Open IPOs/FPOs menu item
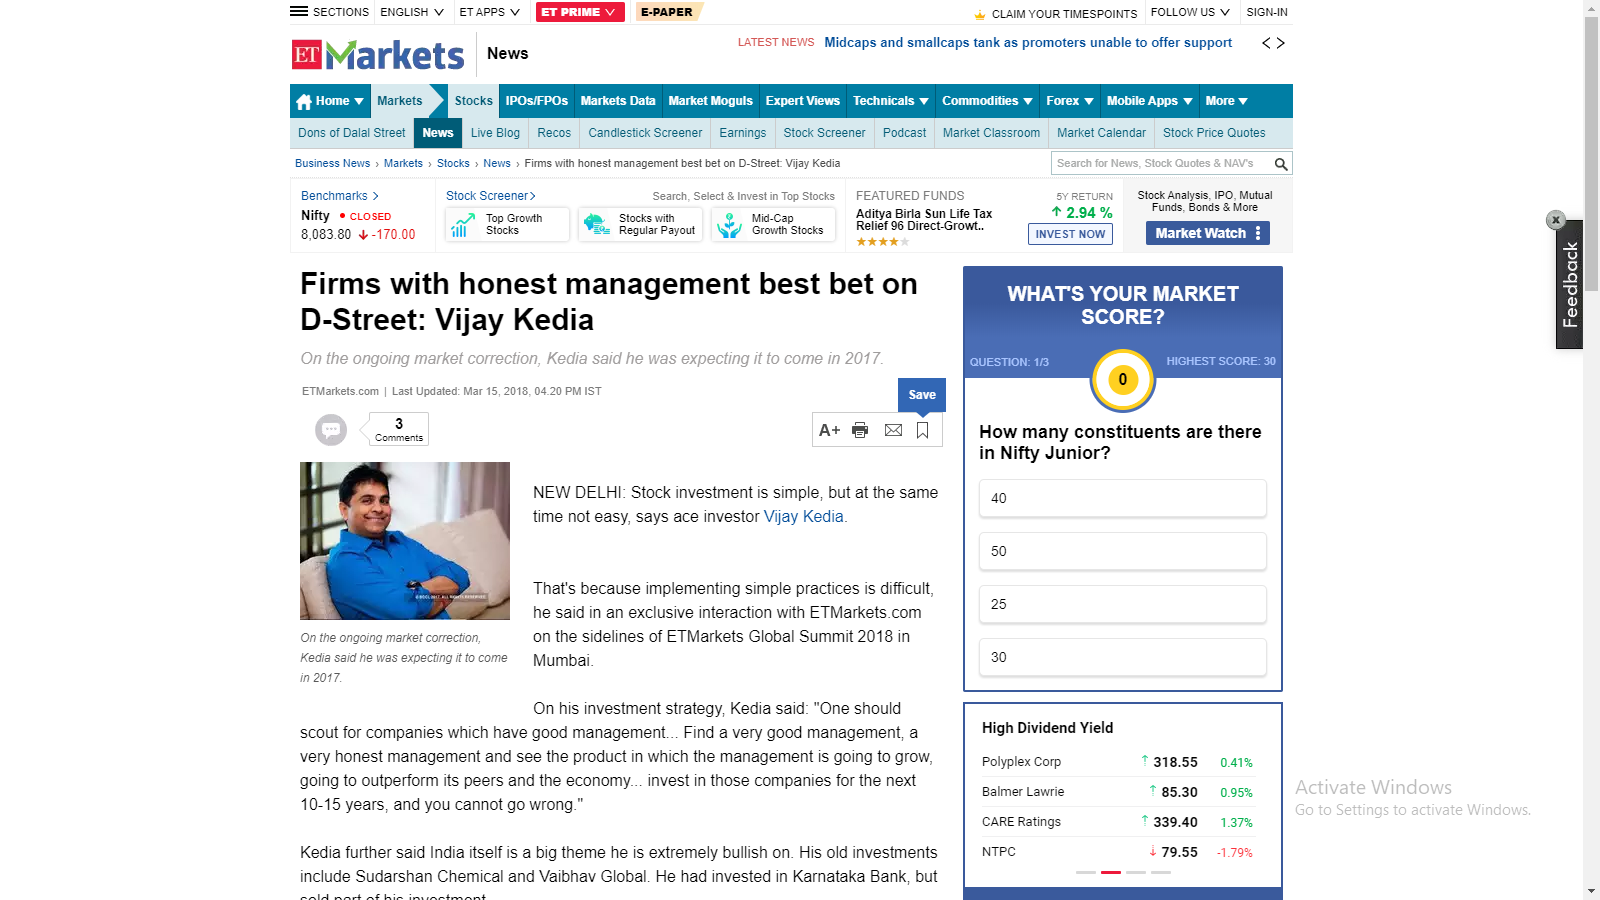This screenshot has width=1600, height=900. tap(537, 101)
